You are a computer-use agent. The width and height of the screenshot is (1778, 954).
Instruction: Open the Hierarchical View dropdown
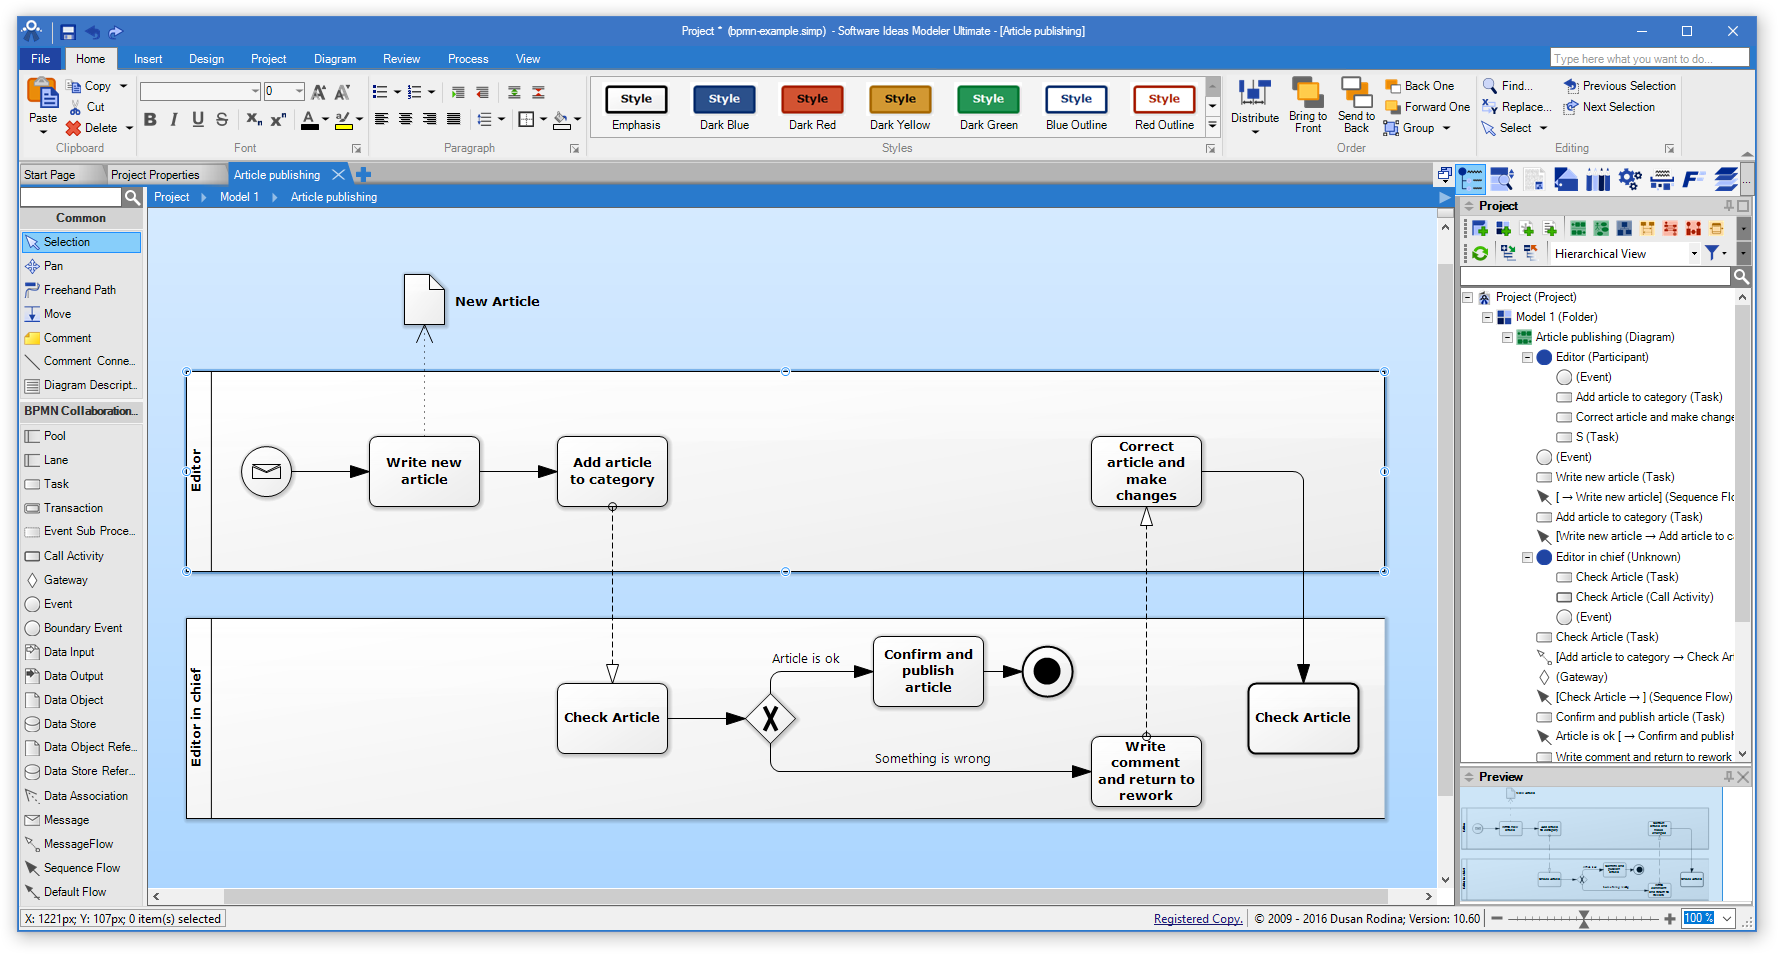1692,252
